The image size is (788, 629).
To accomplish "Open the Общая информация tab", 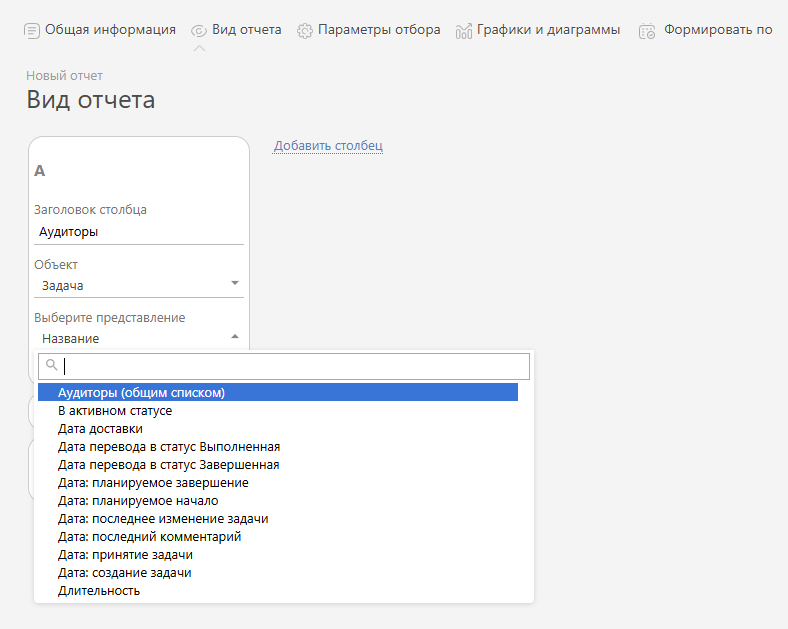I will [110, 30].
